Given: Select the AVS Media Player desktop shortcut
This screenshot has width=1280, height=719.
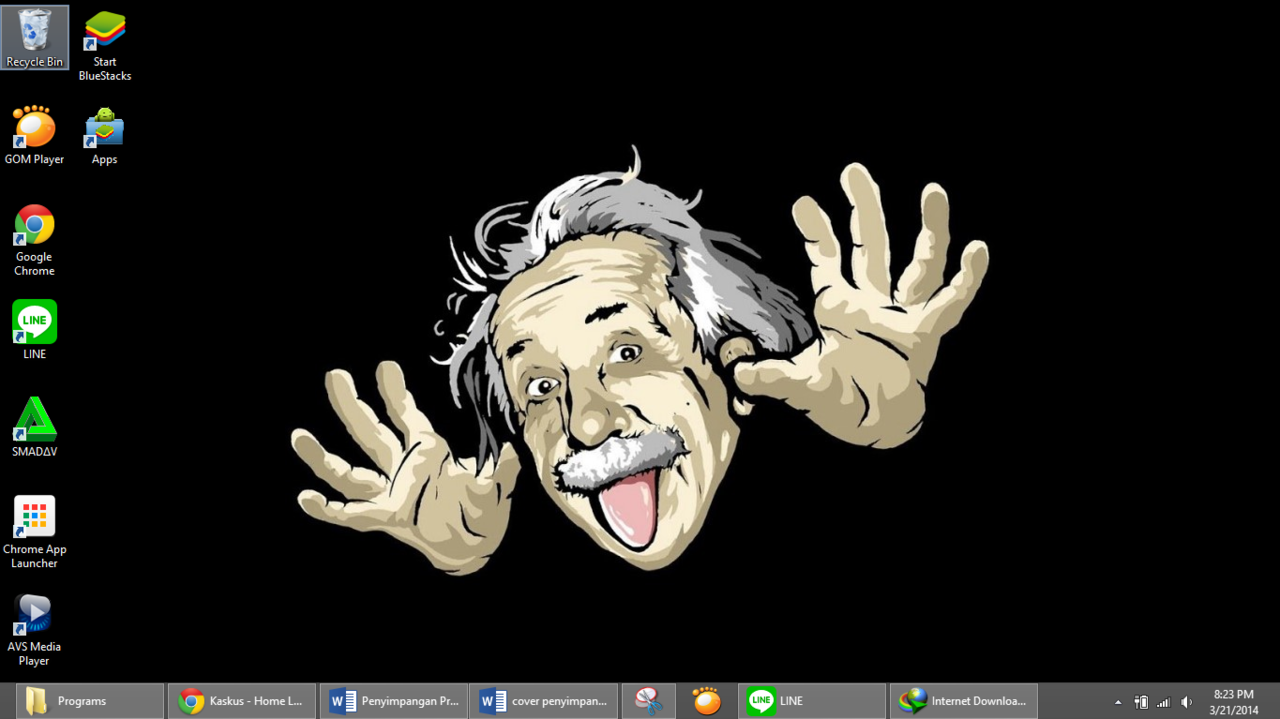Looking at the screenshot, I should 34,630.
